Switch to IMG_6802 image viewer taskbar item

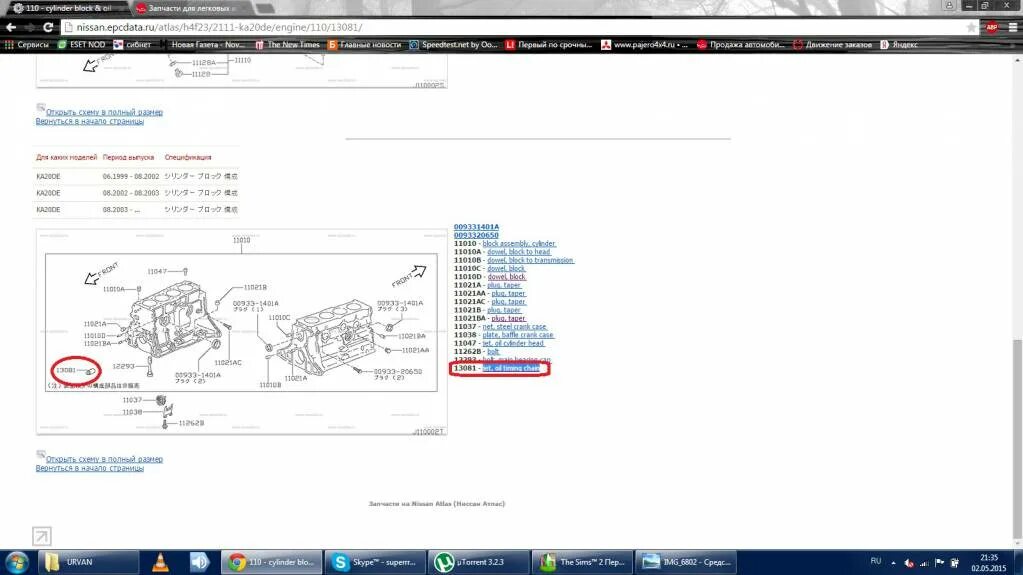686,562
